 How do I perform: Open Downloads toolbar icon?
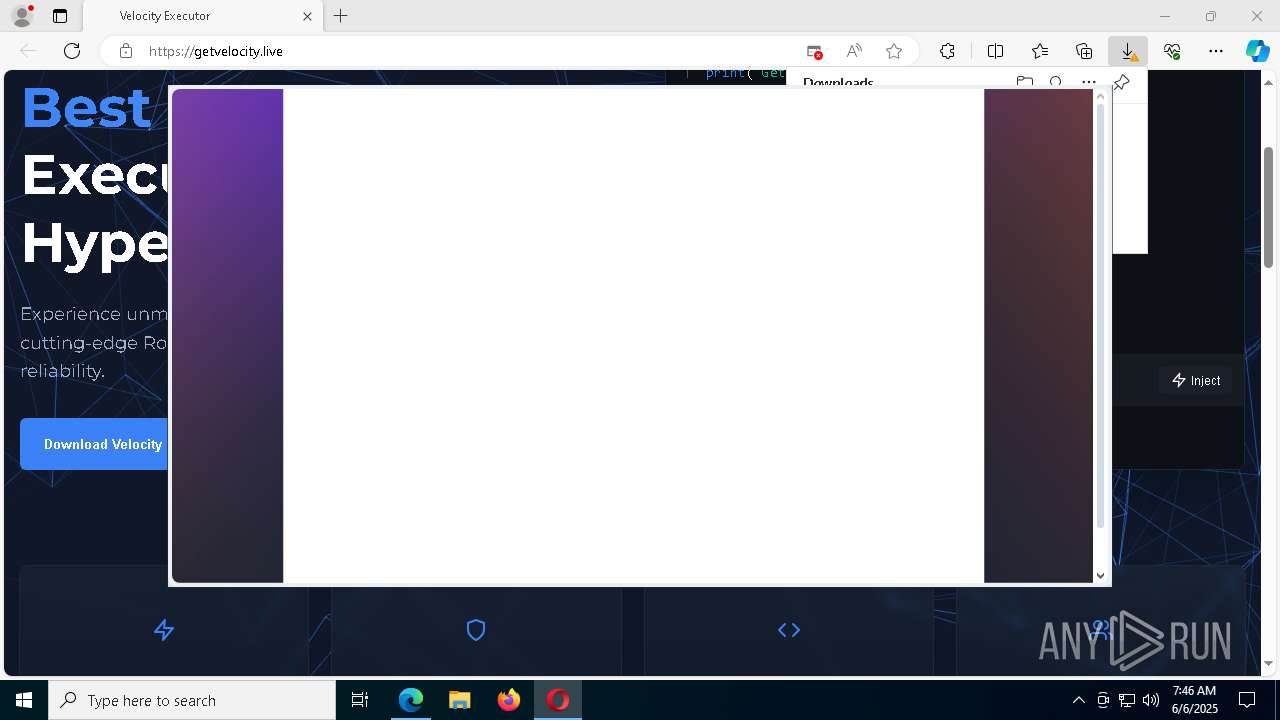click(1128, 51)
